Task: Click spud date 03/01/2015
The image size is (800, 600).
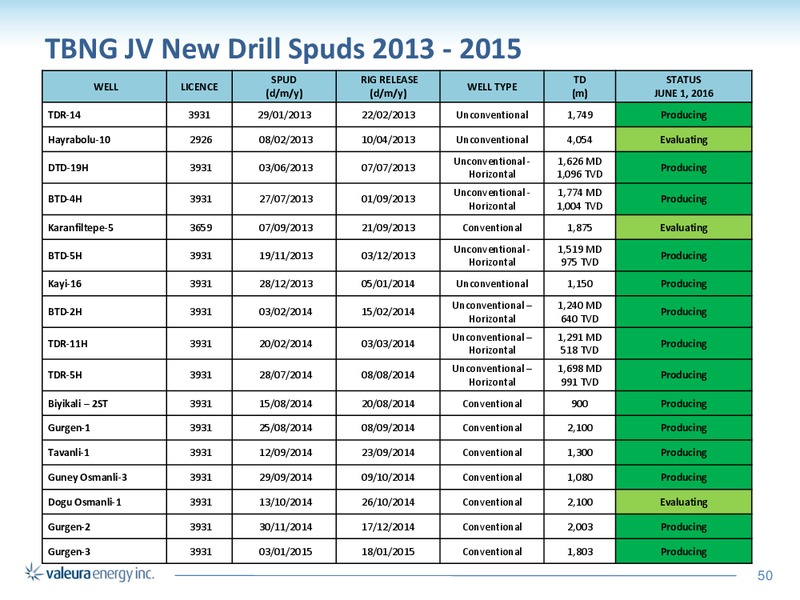Action: 286,552
